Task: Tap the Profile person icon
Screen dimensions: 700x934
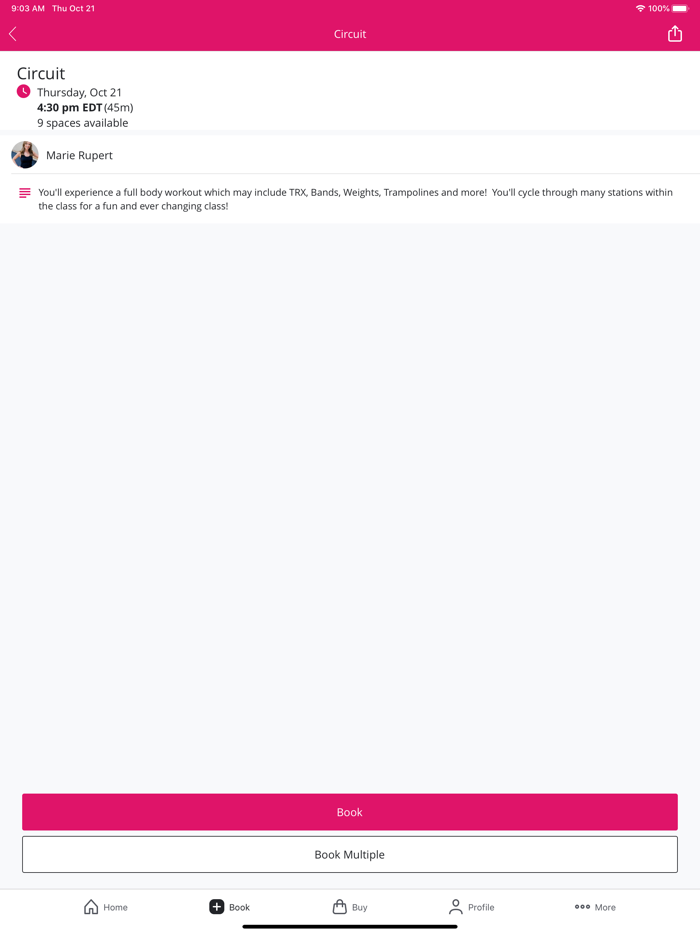Action: click(455, 907)
